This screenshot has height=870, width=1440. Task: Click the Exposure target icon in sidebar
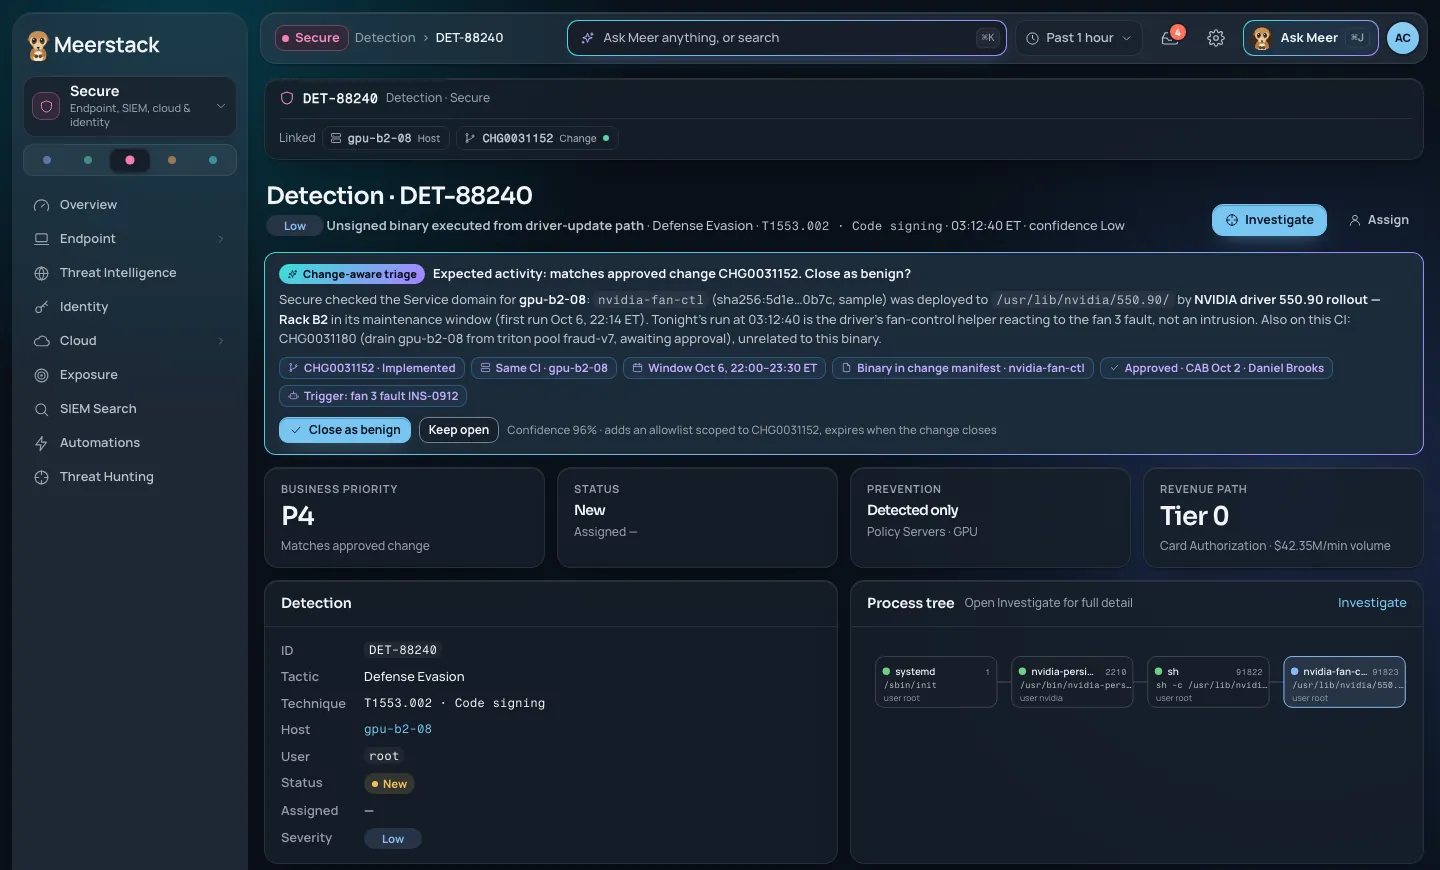click(x=42, y=375)
